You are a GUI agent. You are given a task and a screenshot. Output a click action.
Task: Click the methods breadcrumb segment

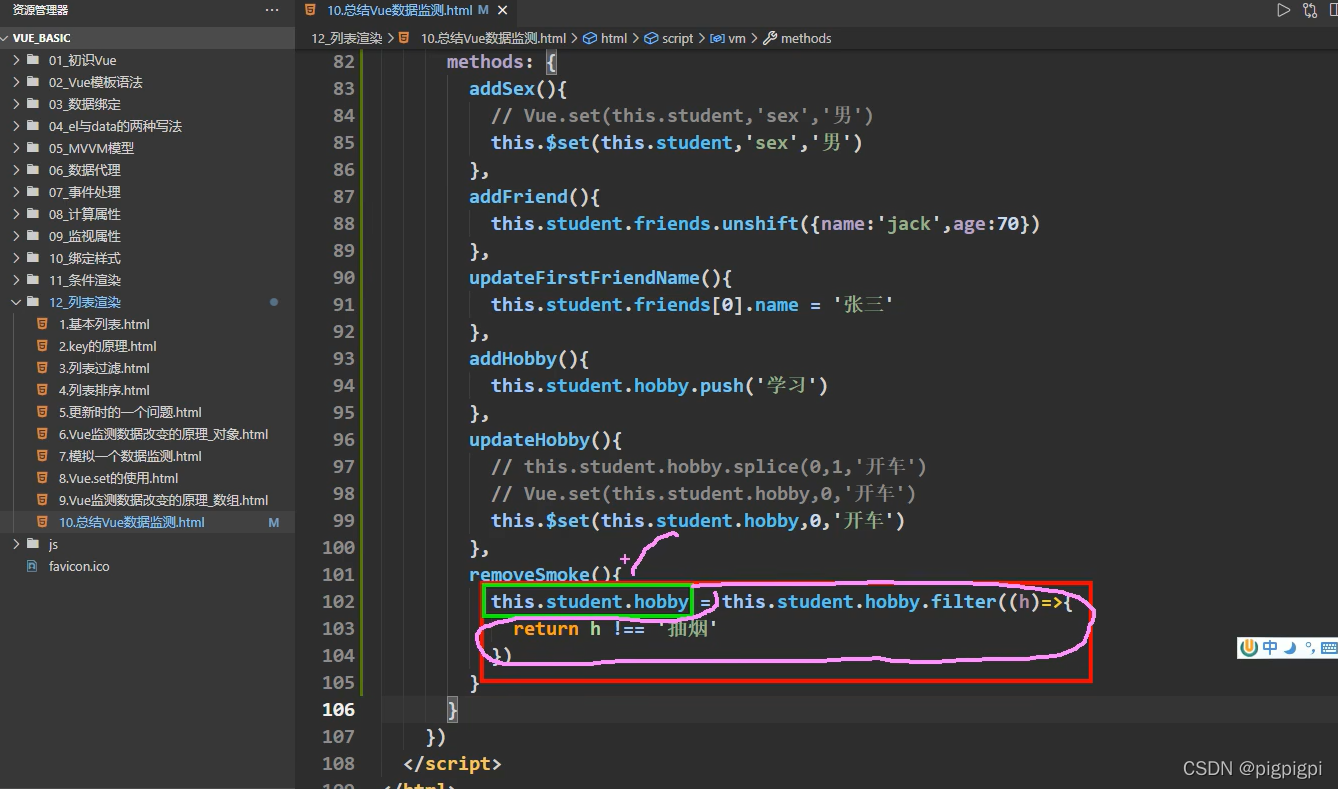point(806,38)
